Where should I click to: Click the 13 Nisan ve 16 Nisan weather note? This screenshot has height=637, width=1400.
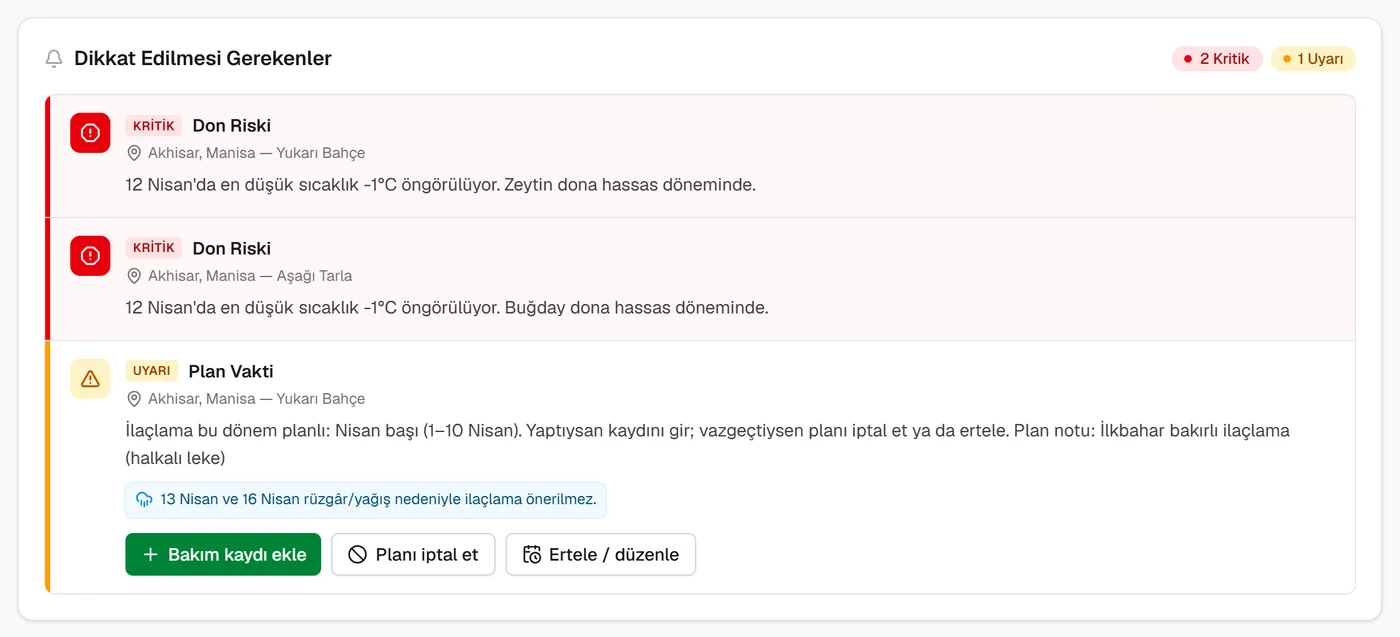coord(366,499)
